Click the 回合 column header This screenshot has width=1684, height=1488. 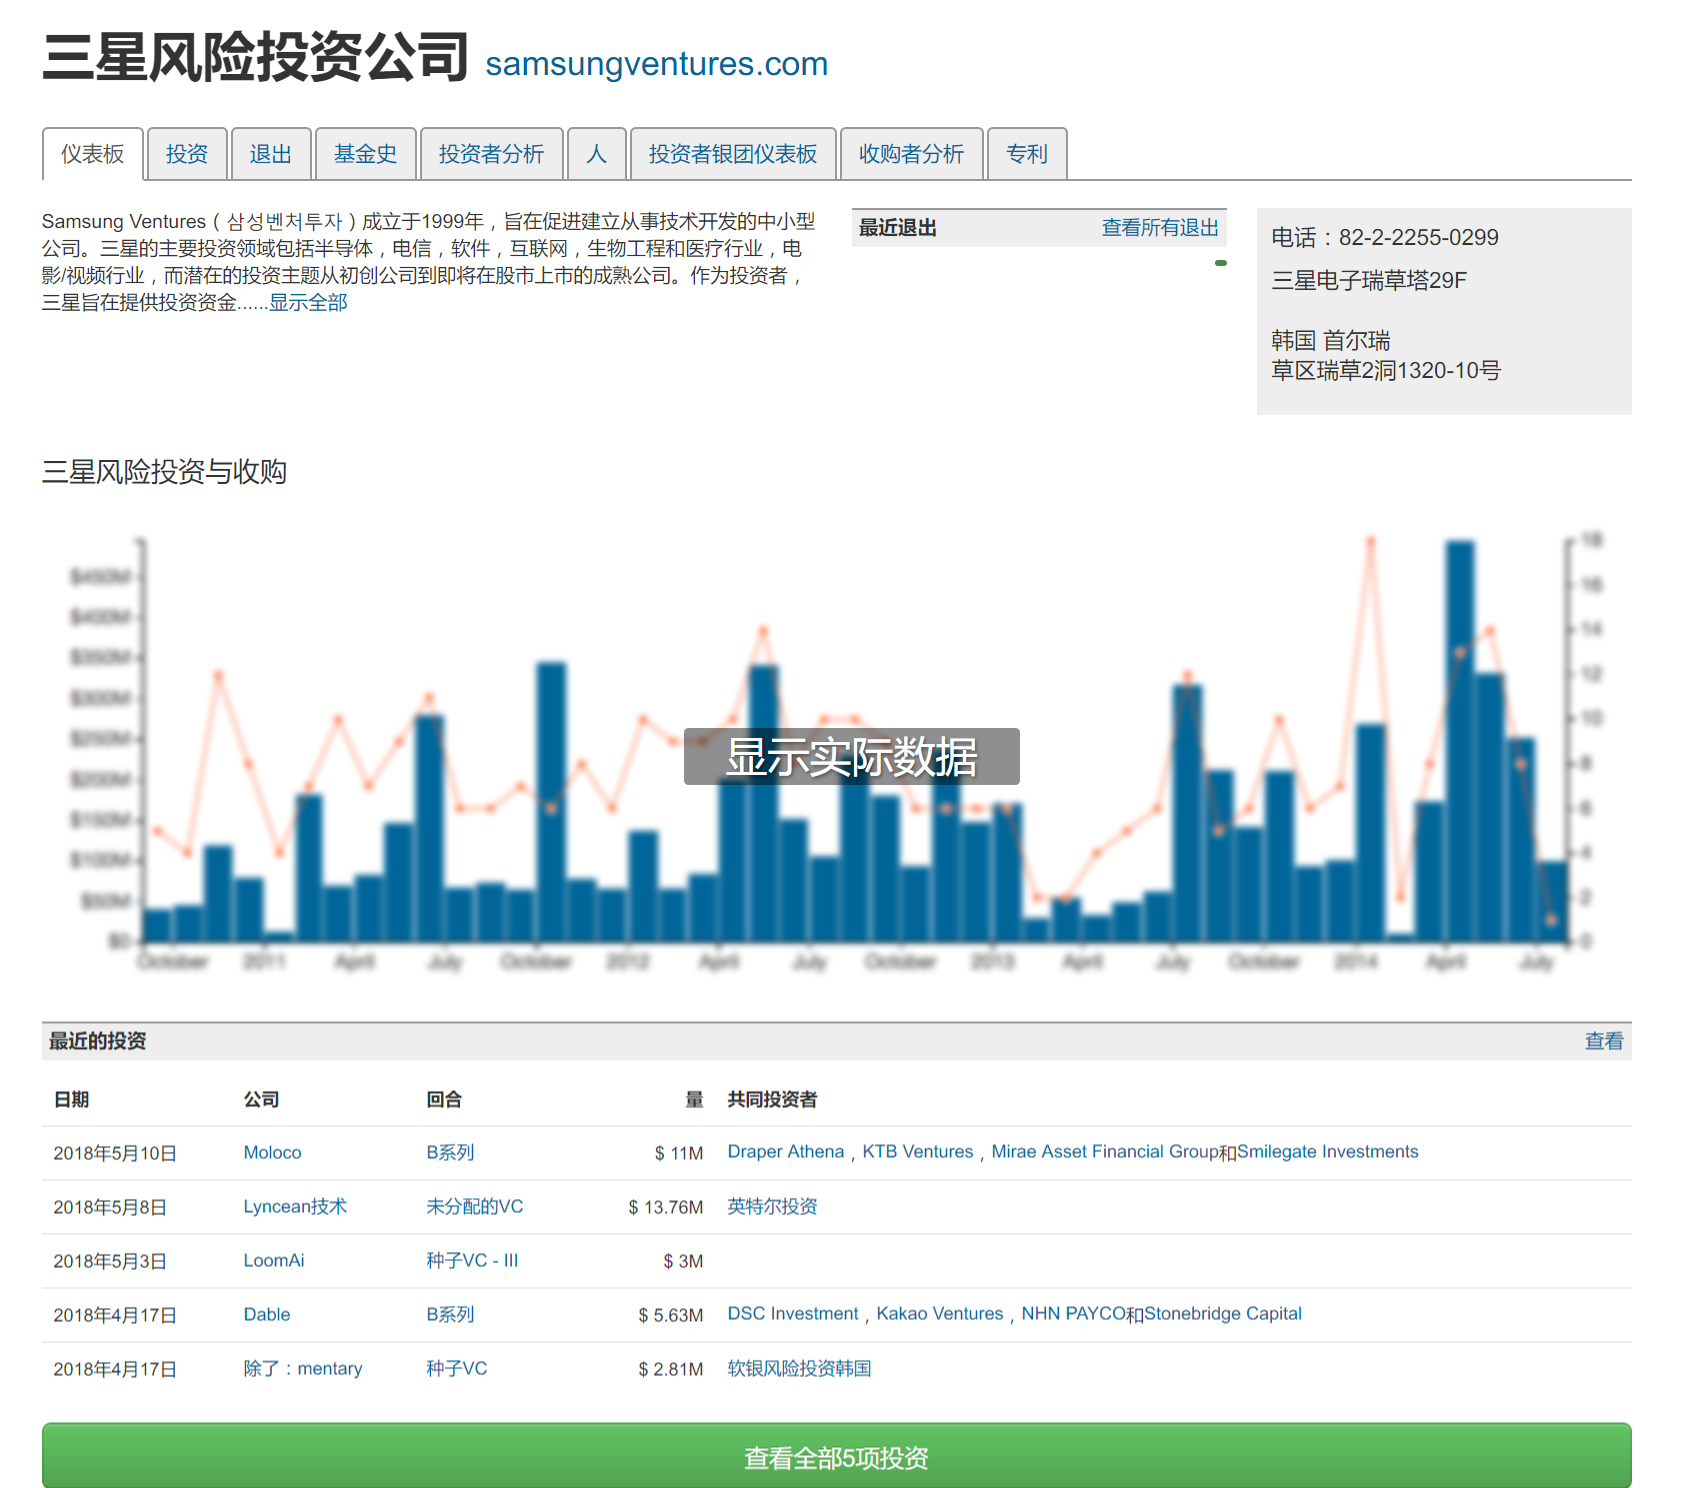point(445,1100)
